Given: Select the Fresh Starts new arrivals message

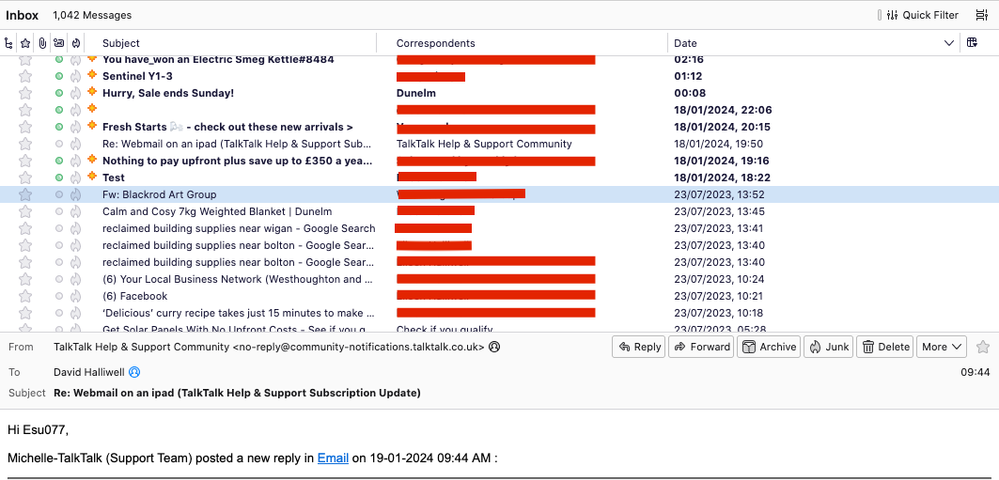Looking at the screenshot, I should pos(227,127).
